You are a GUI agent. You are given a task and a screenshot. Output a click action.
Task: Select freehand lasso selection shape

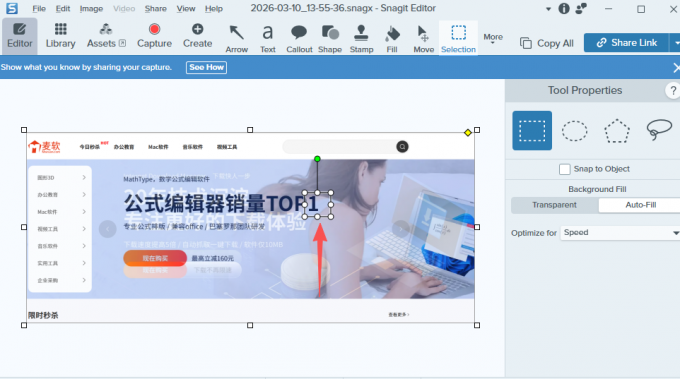[659, 130]
